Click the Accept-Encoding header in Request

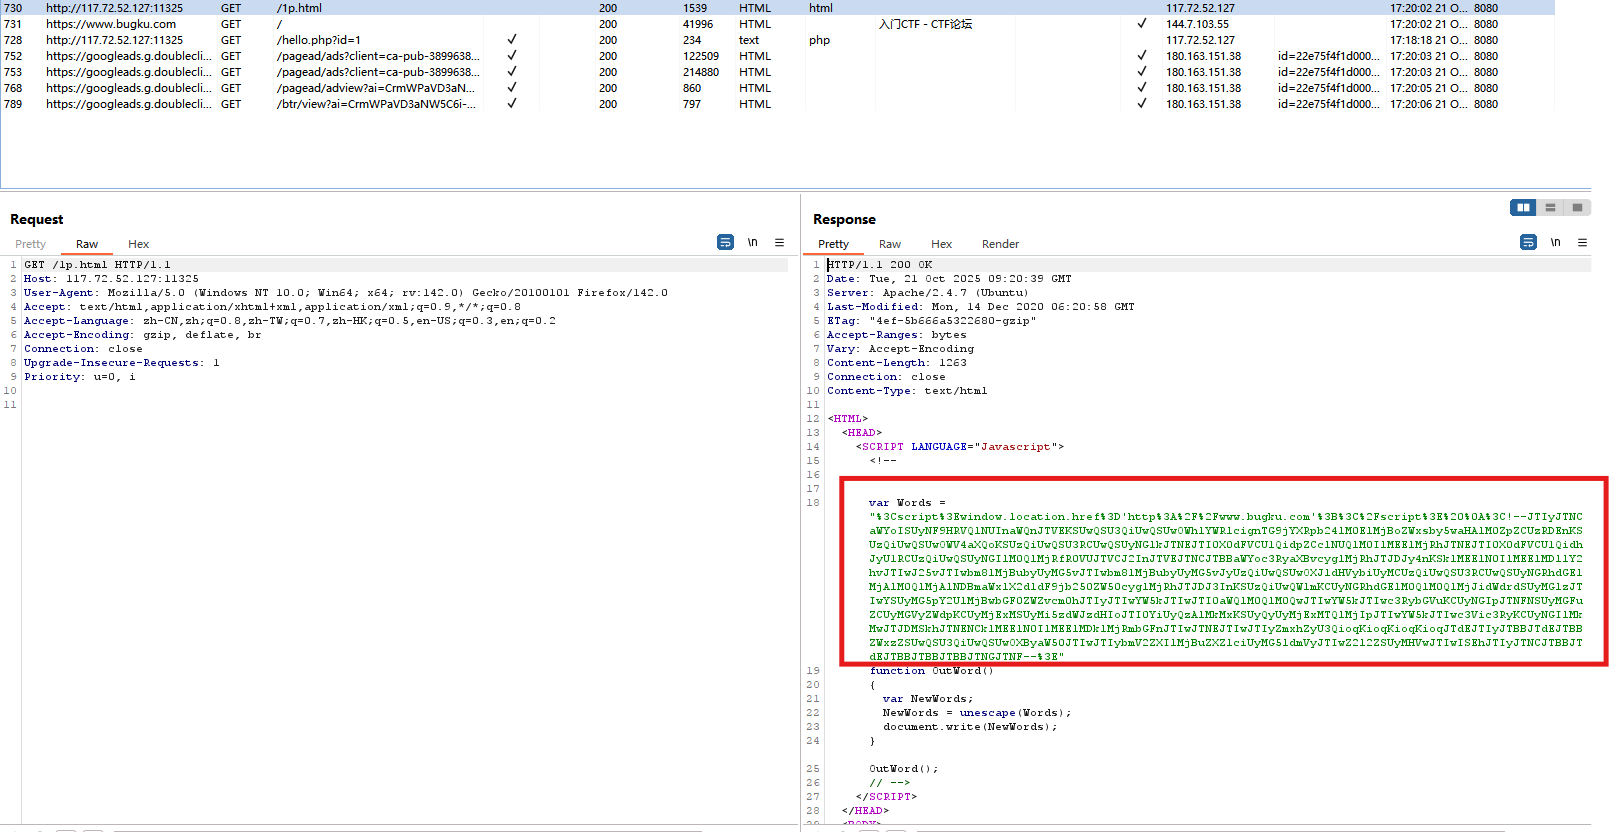142,335
